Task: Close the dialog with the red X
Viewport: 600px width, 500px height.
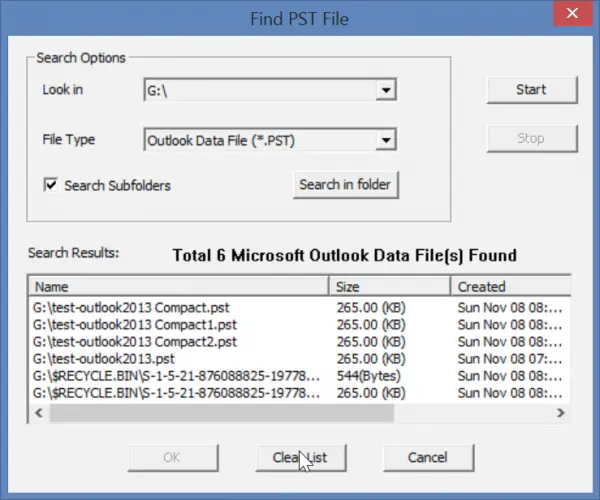Action: click(572, 13)
